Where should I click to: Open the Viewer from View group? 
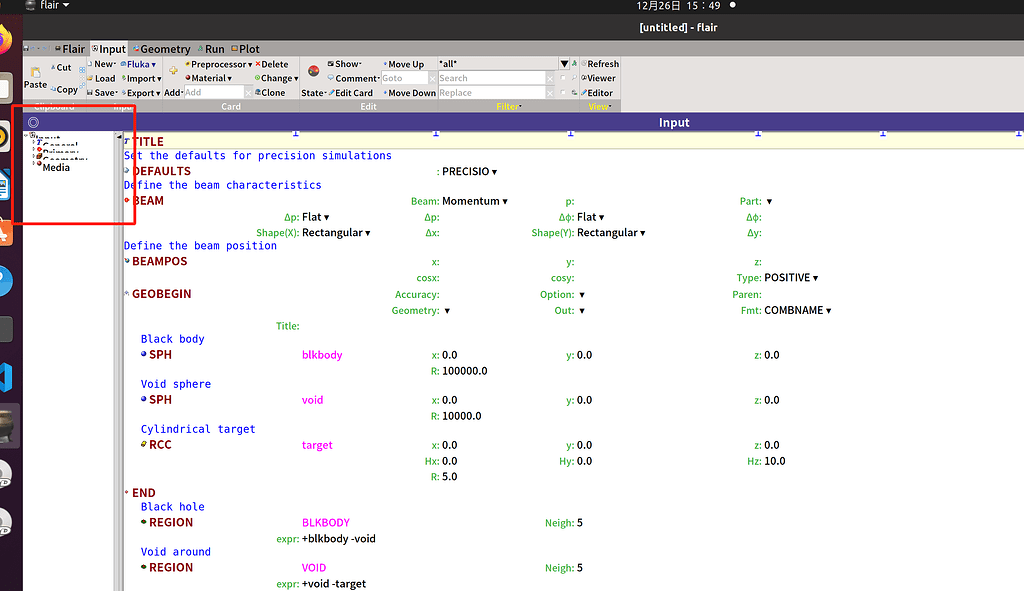598,78
